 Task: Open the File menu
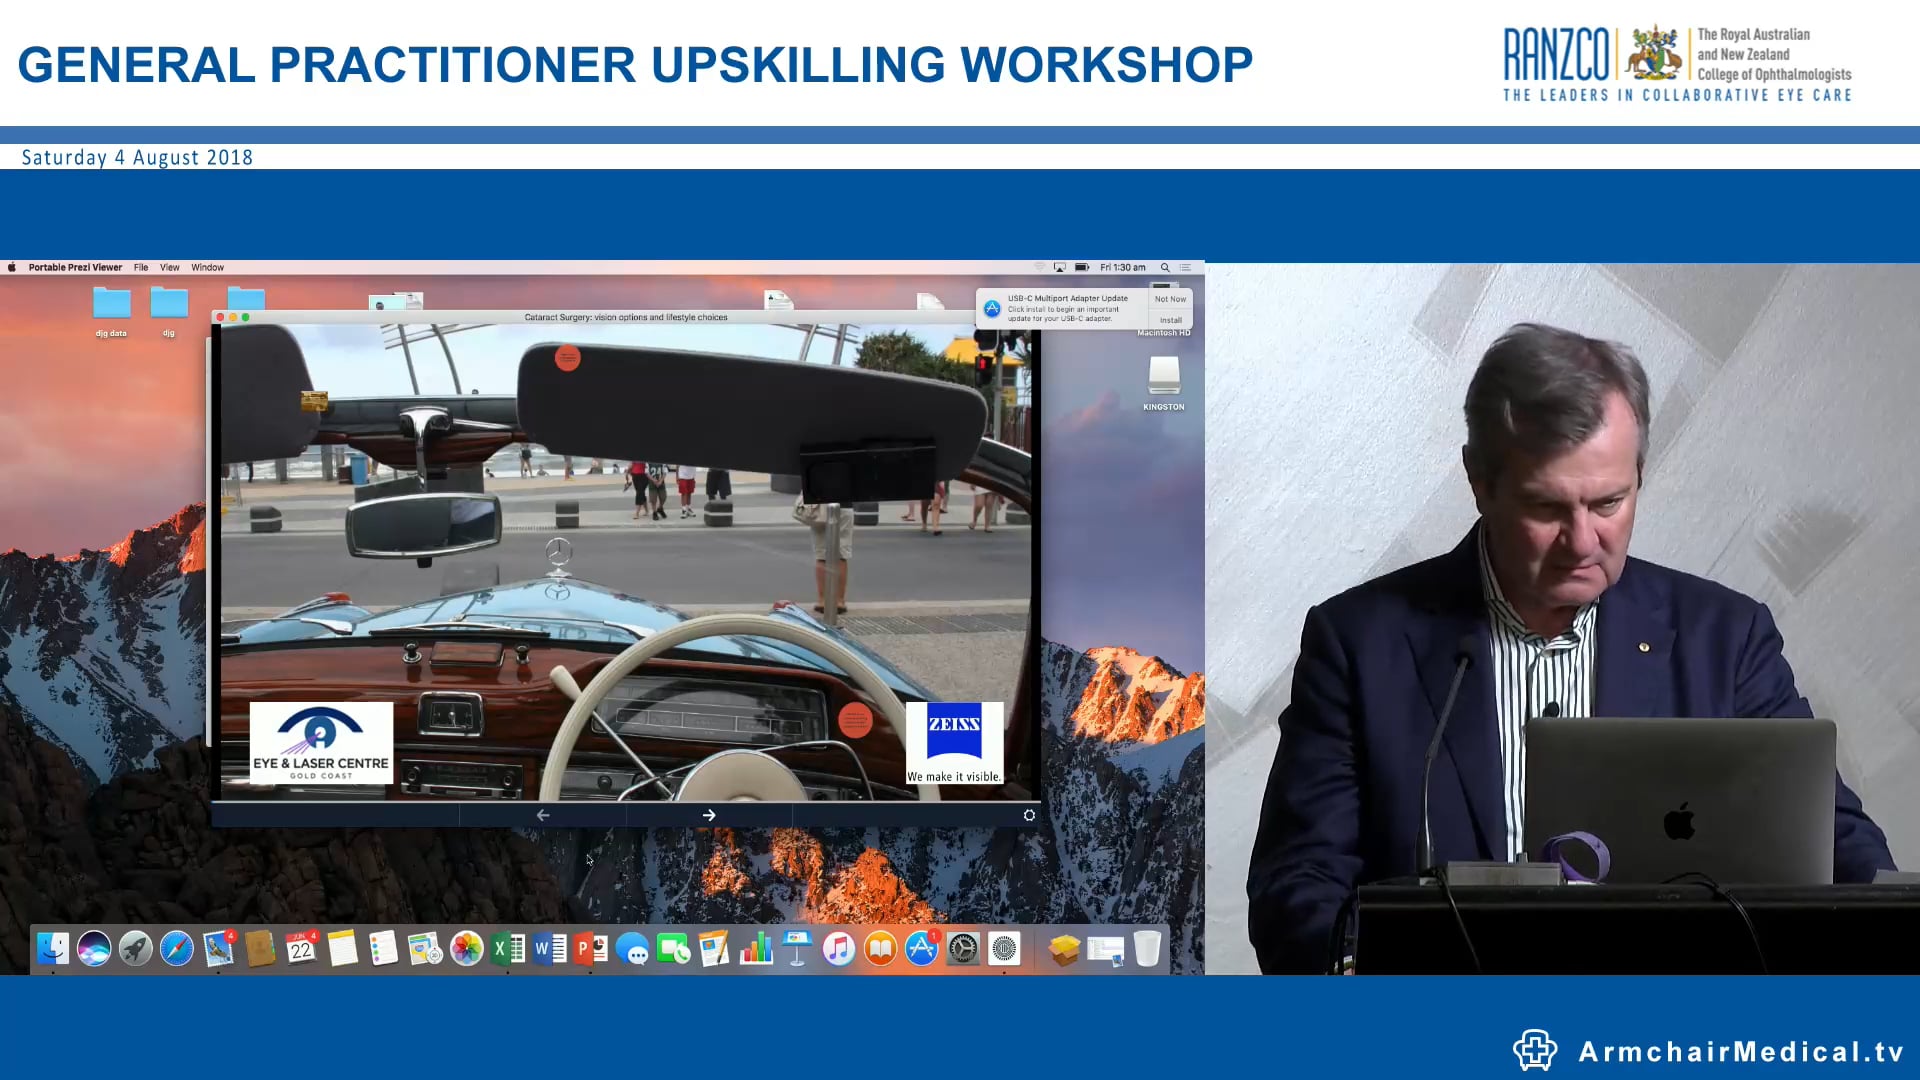141,267
